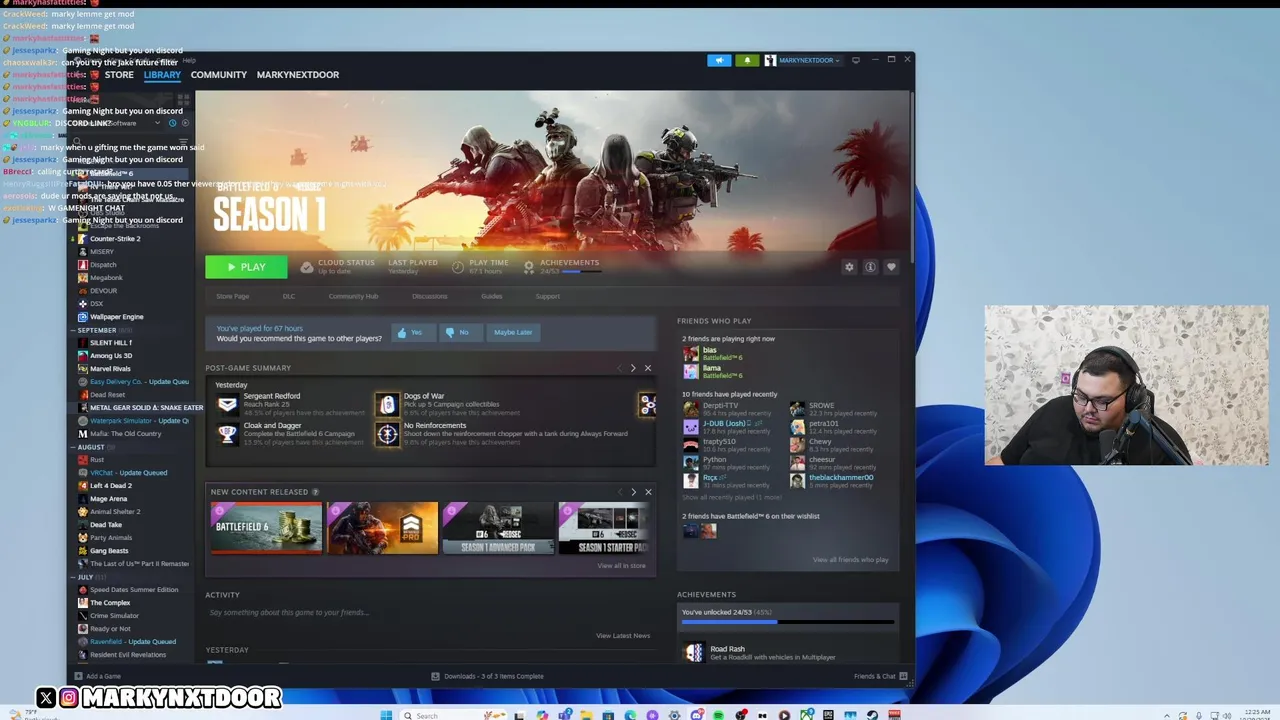Screen dimensions: 1280x720
Task: Open the Dogs of War achievement icon
Action: (387, 403)
